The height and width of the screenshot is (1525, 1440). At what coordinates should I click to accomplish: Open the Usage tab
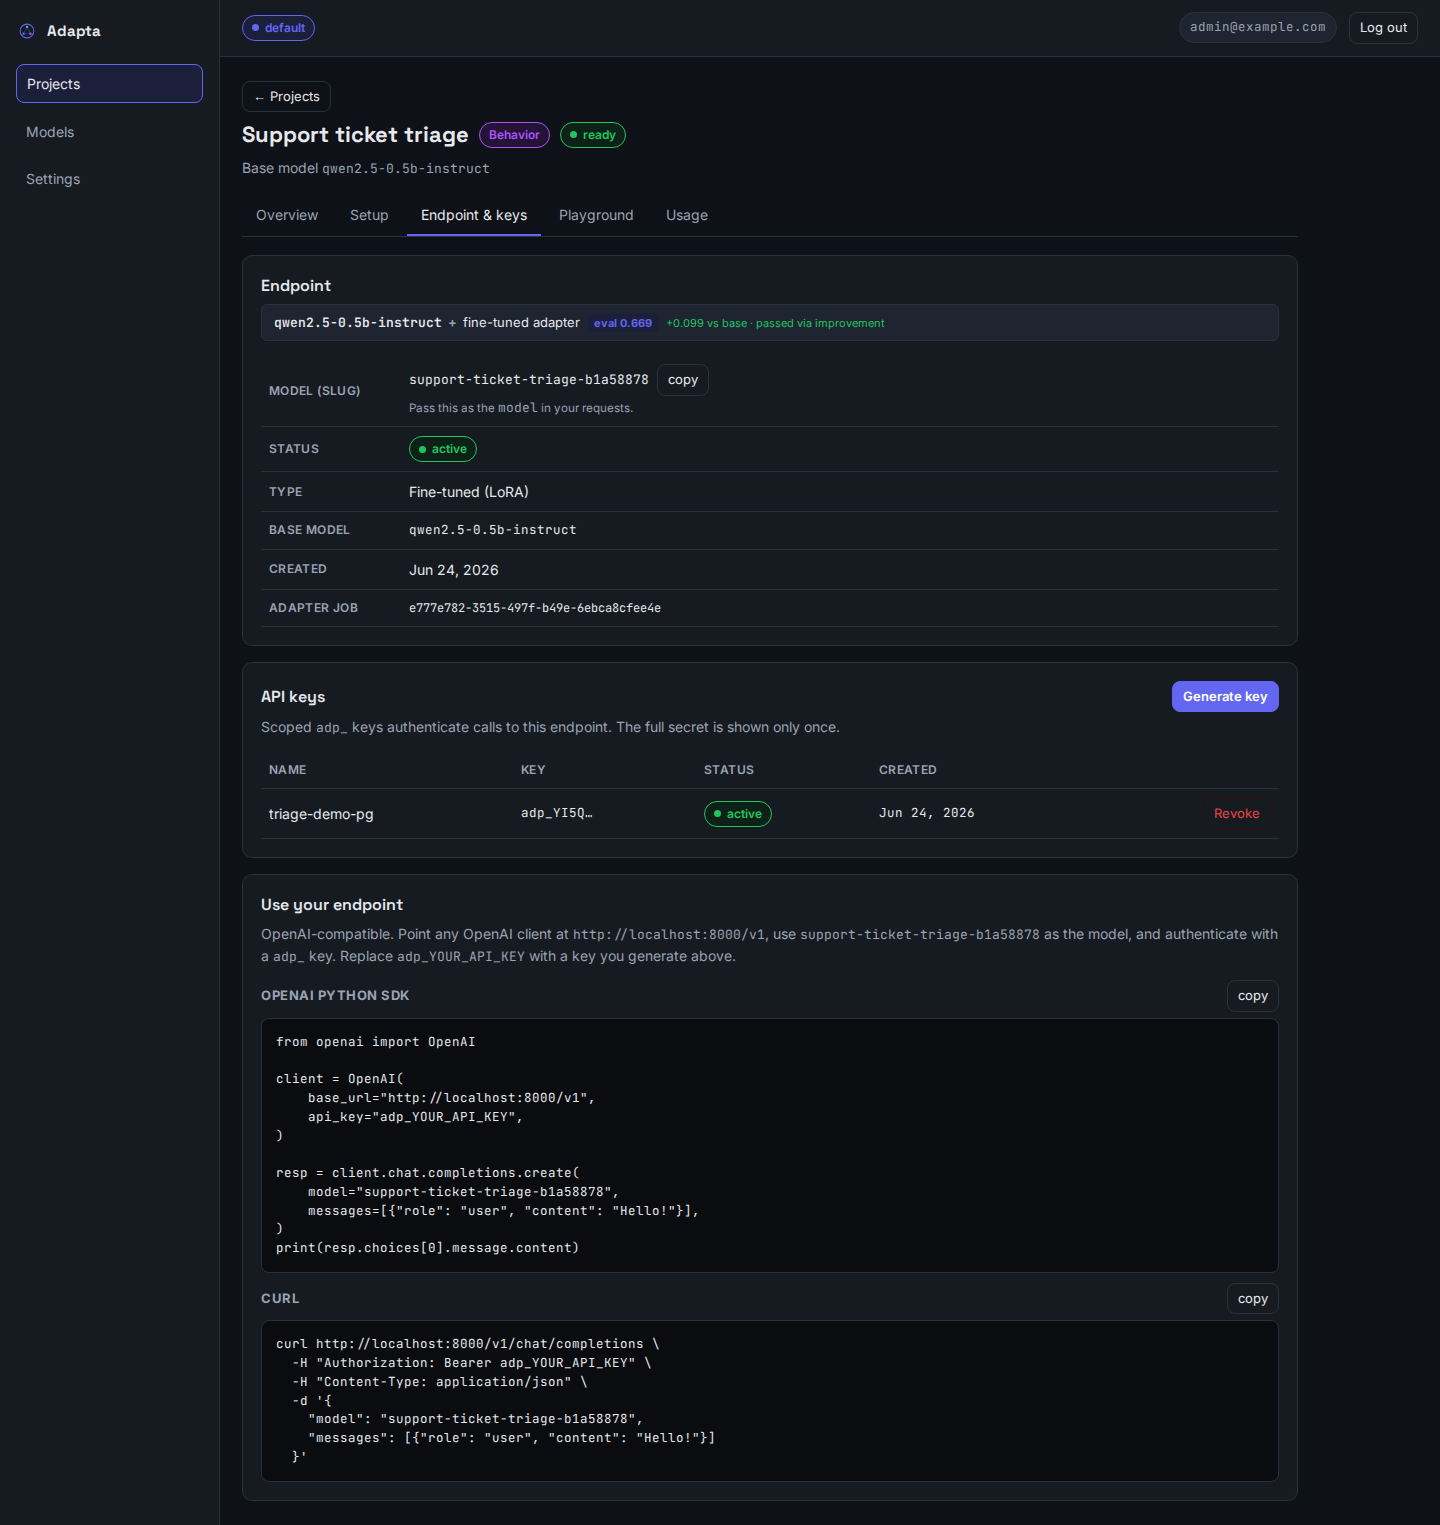[x=687, y=215]
